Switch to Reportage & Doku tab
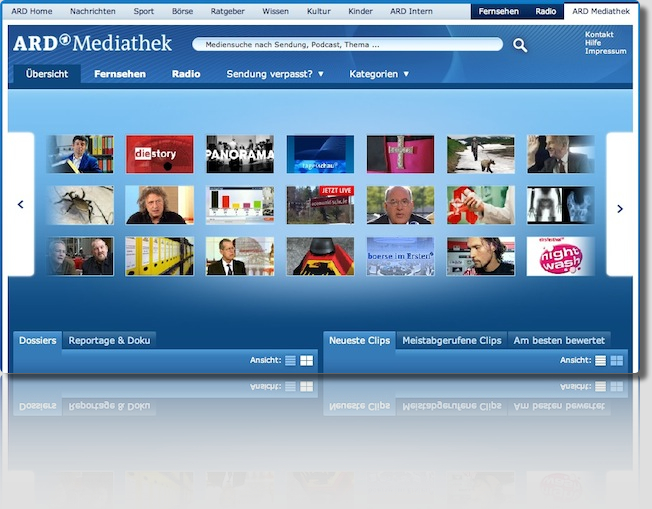The height and width of the screenshot is (509, 652). (109, 341)
